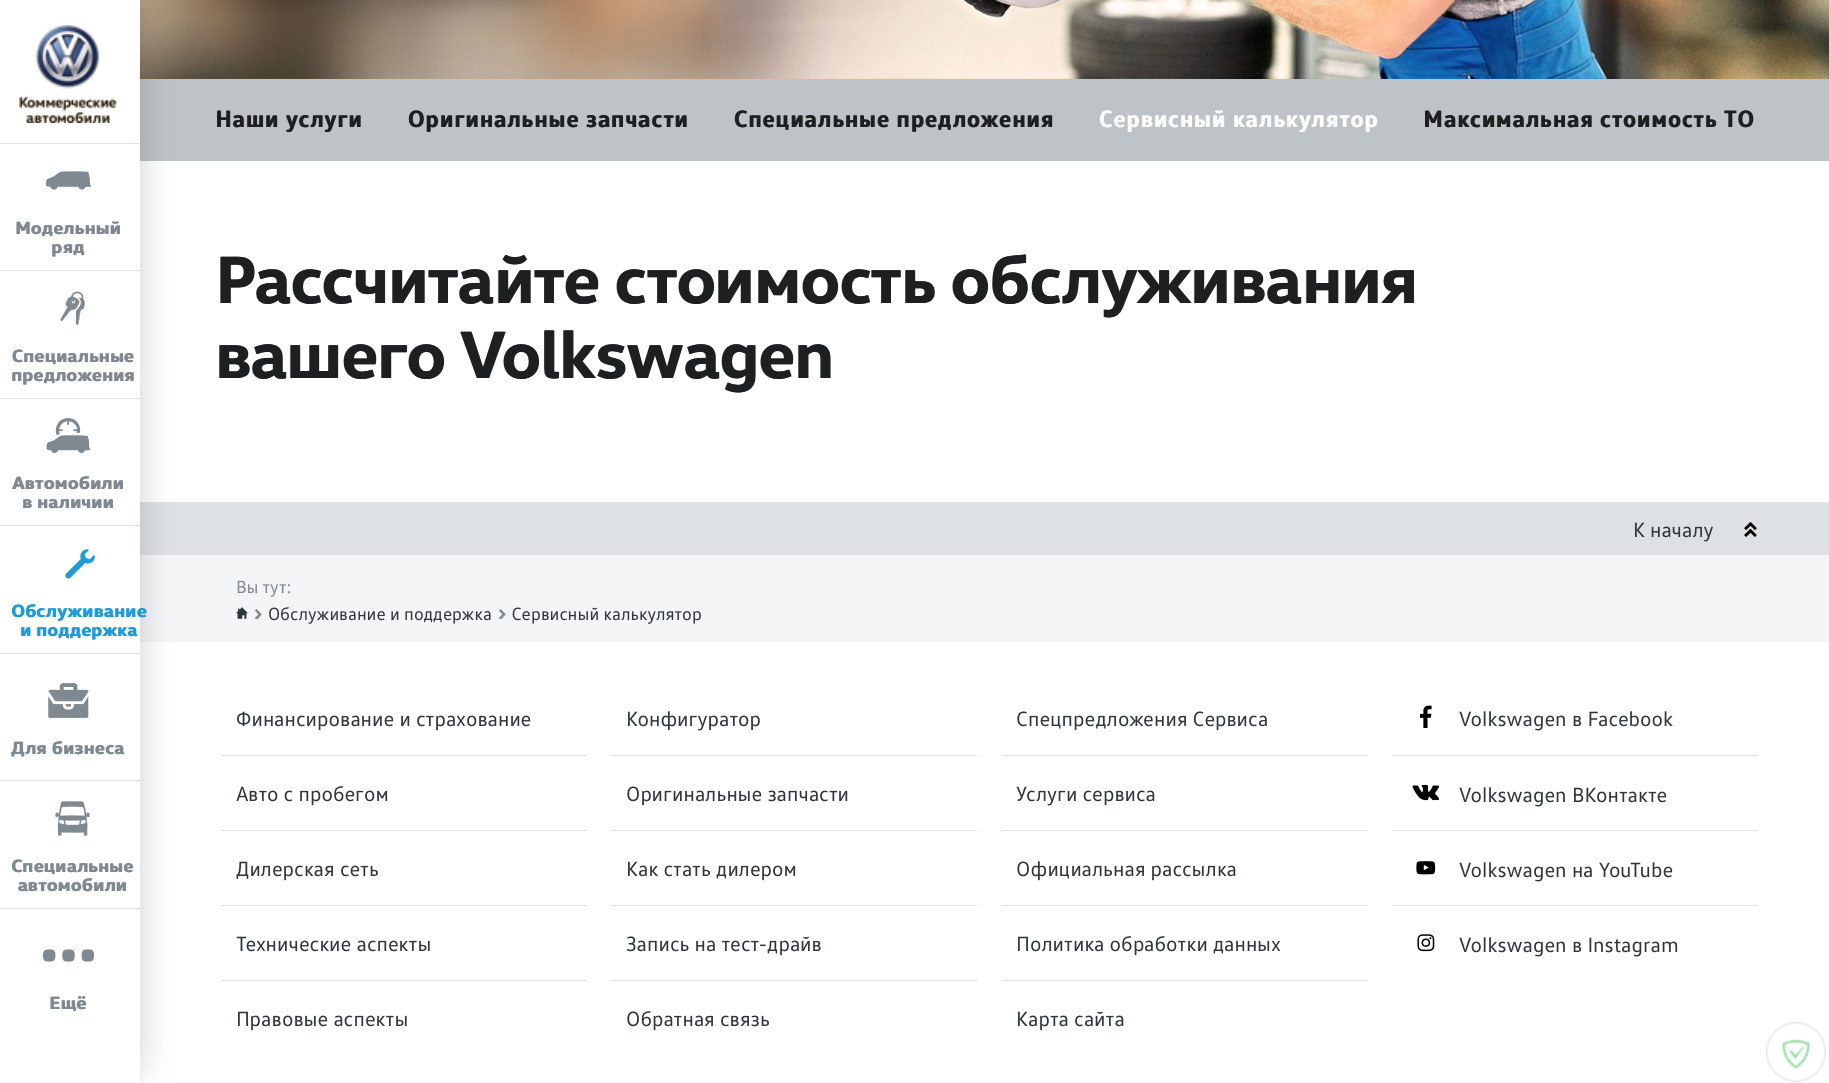This screenshot has width=1829, height=1083.
Task: Open Специальные предложения in top navigation
Action: (x=894, y=119)
